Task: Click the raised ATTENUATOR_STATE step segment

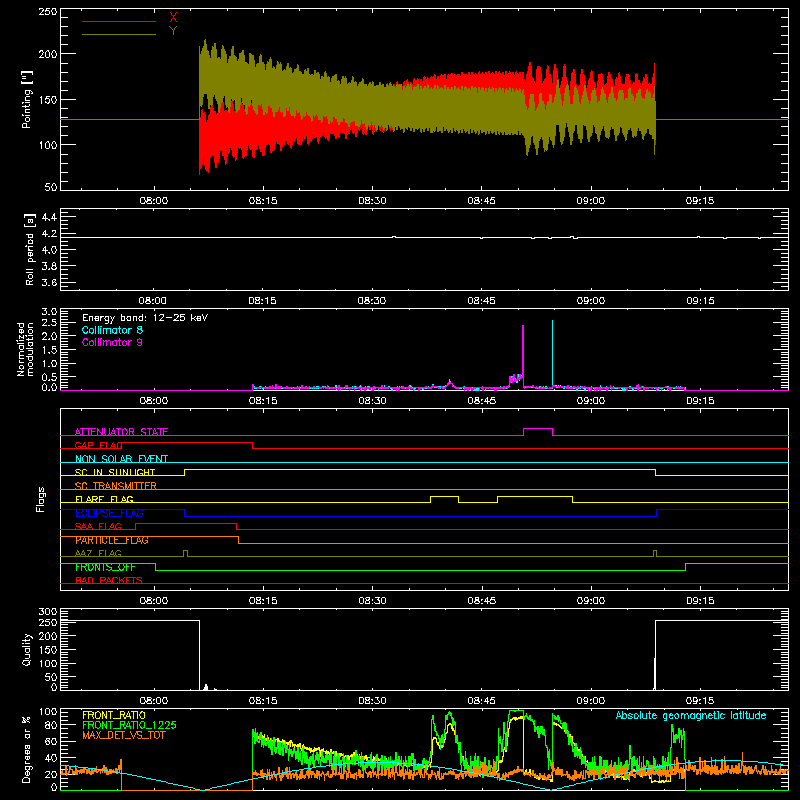Action: tap(538, 429)
